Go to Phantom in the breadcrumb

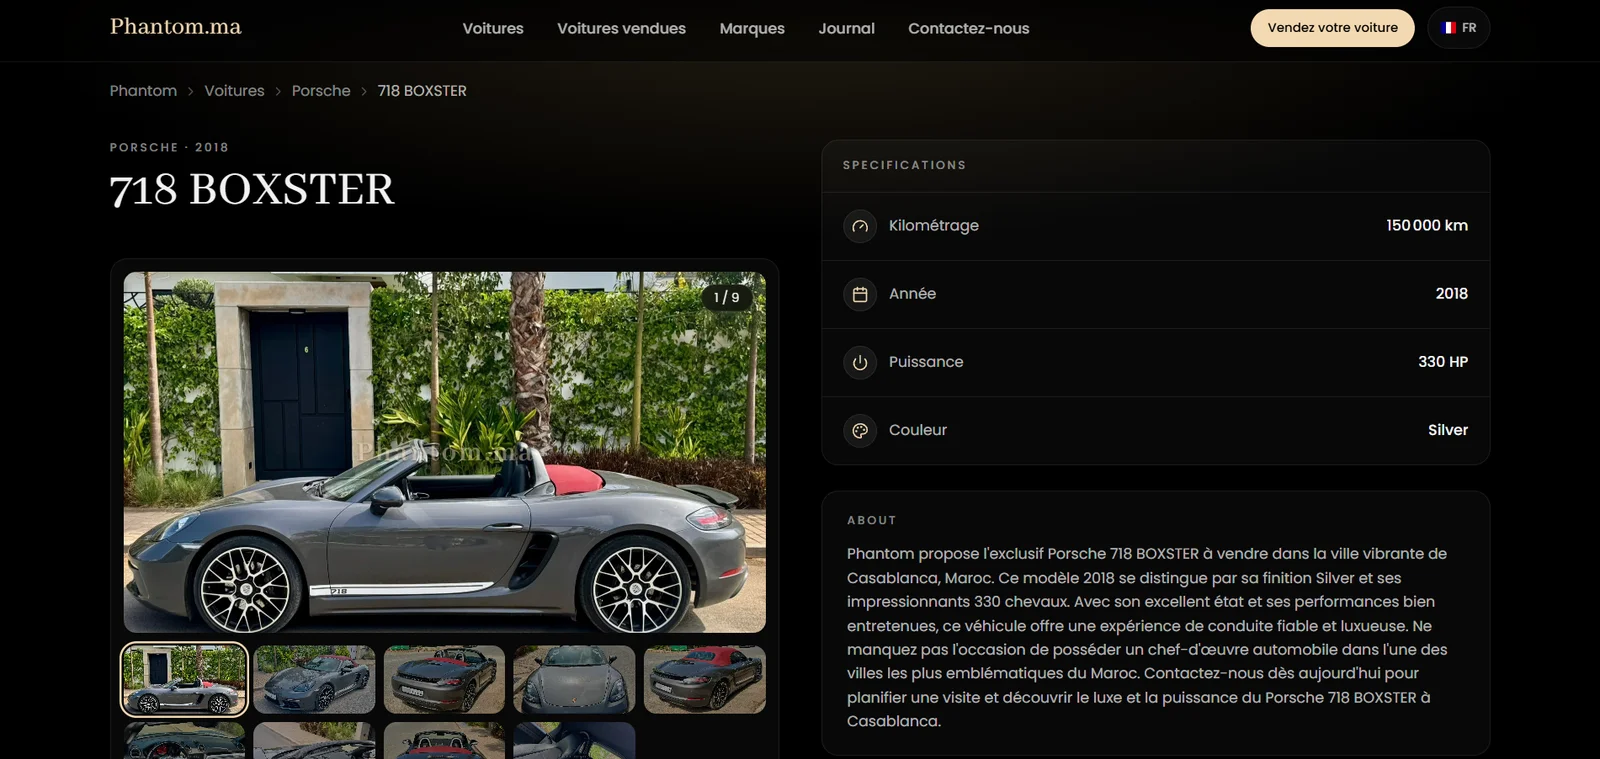[143, 91]
